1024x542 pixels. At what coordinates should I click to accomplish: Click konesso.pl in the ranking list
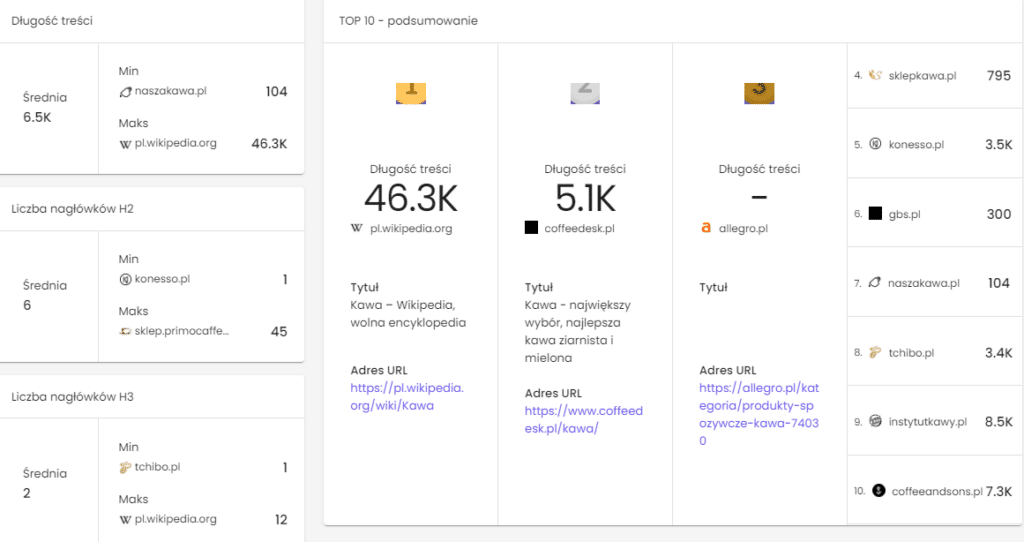916,144
